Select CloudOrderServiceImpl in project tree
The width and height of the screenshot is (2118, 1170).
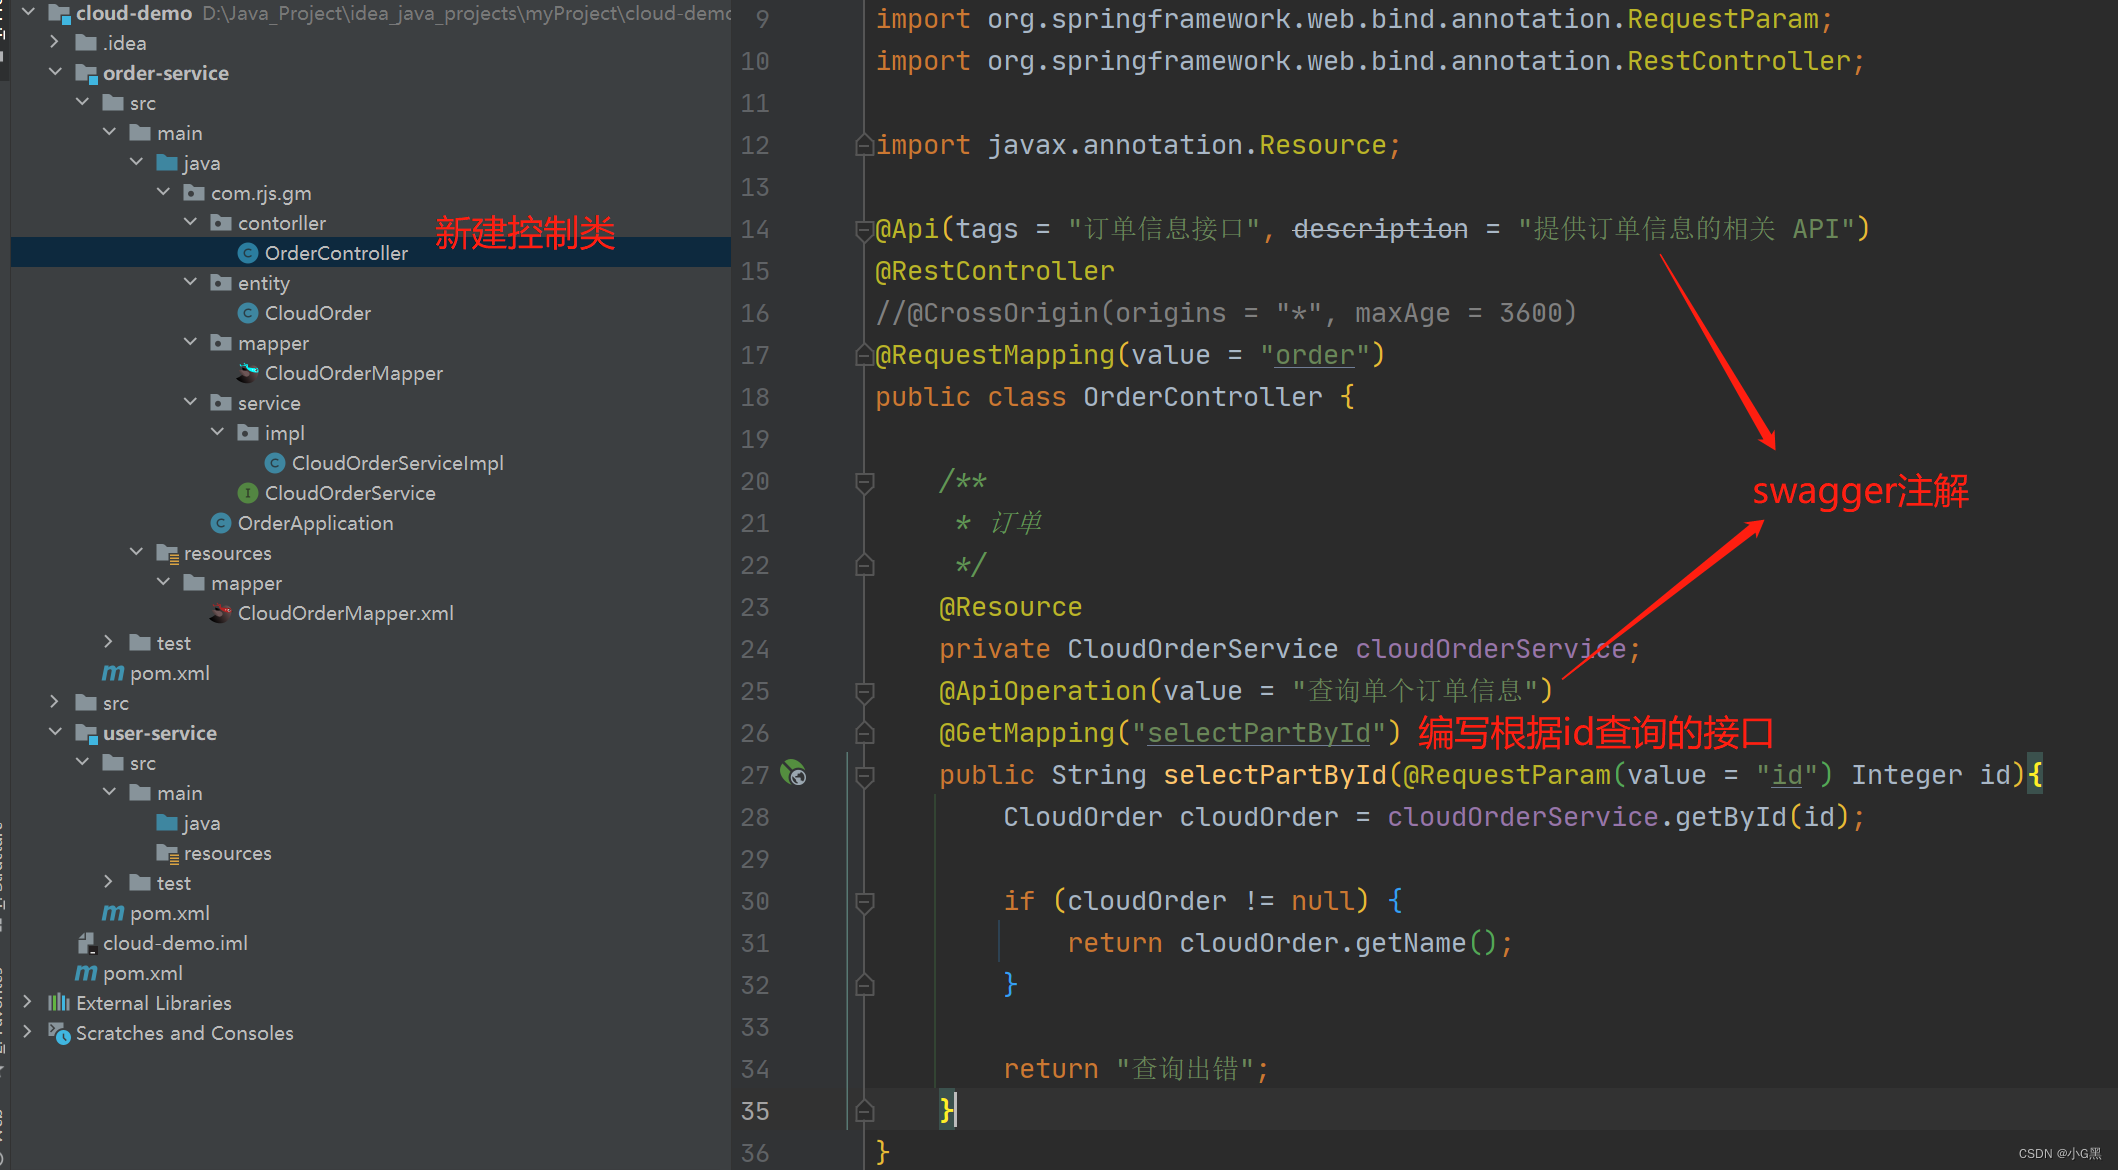point(397,463)
